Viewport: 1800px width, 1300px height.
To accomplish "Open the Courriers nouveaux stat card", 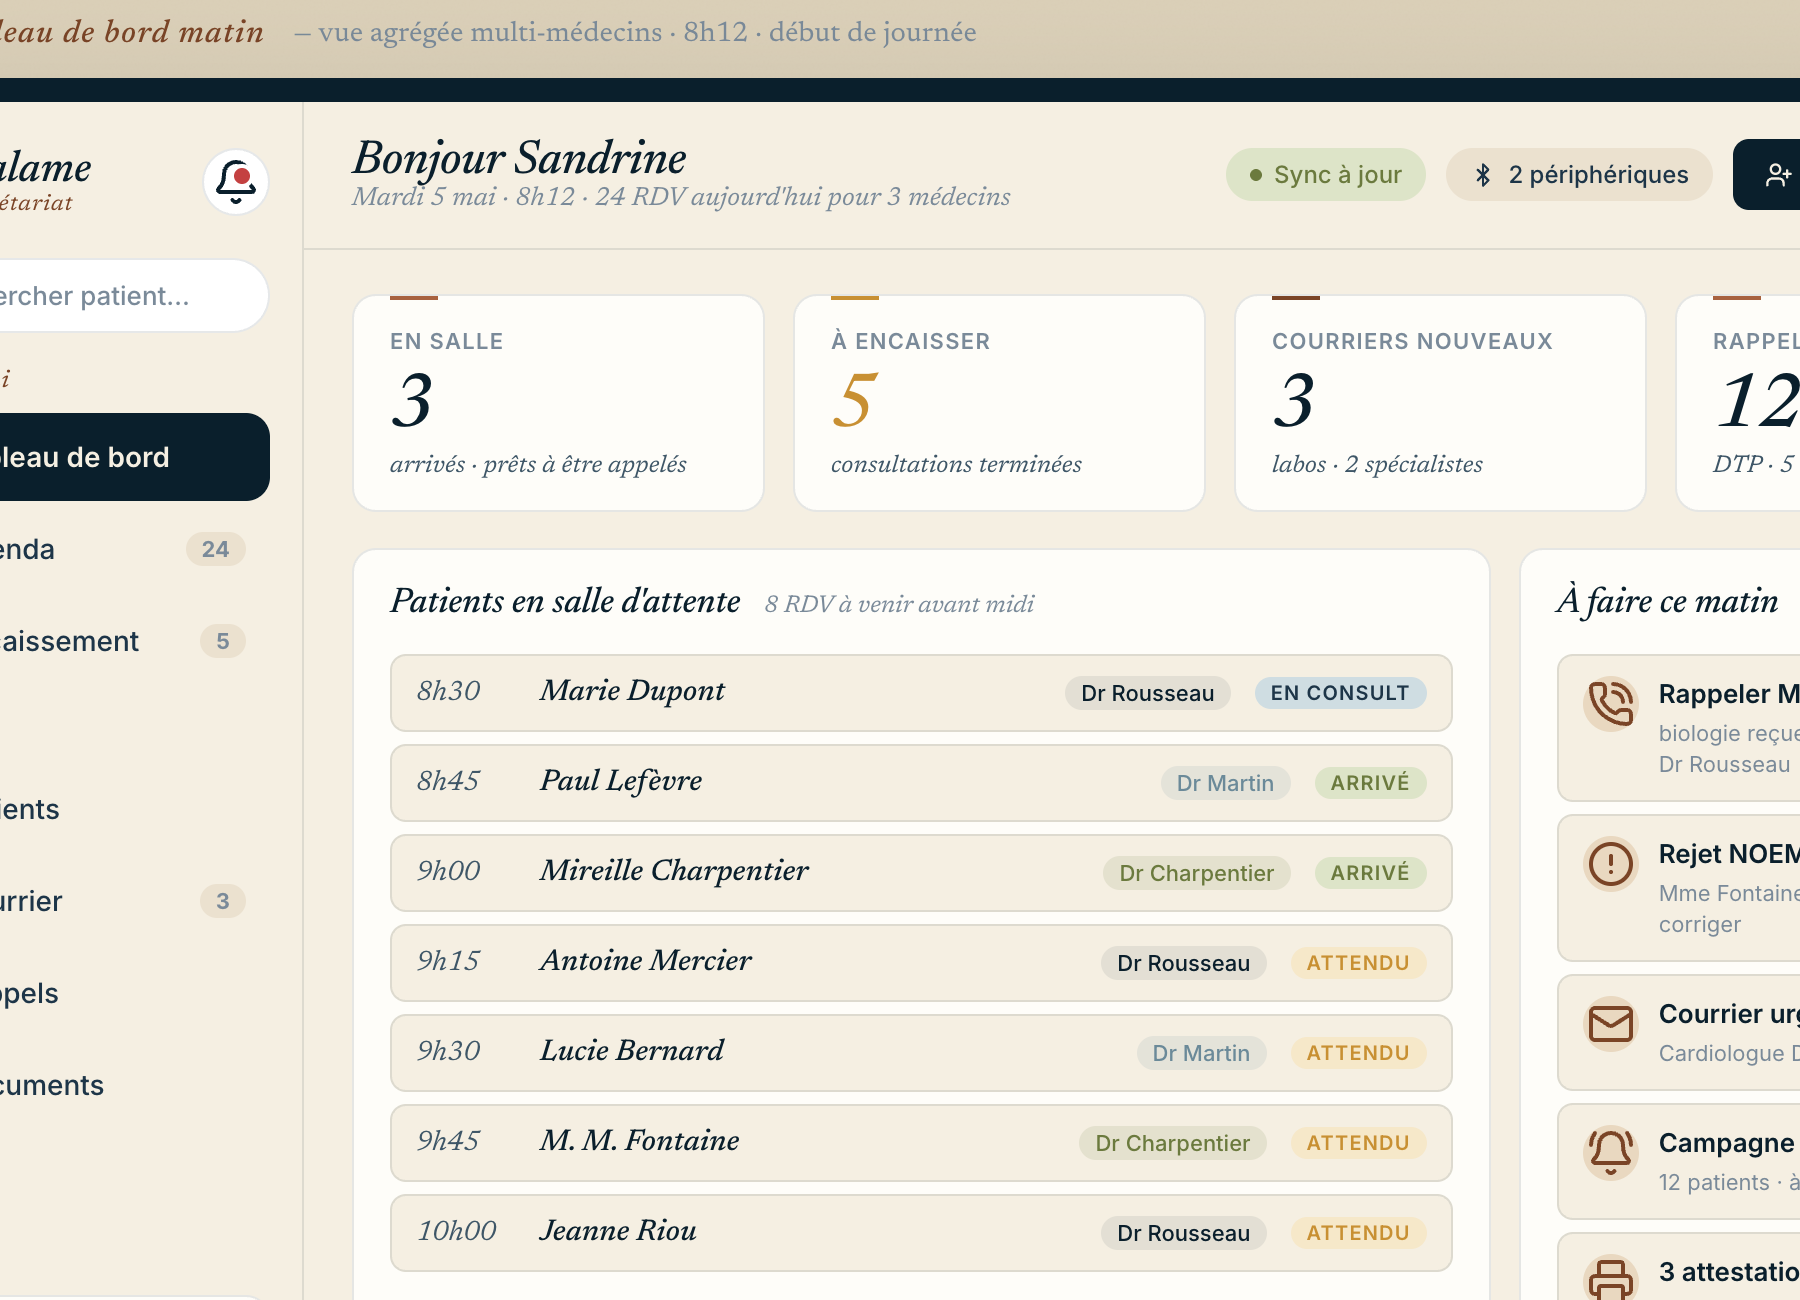I will pyautogui.click(x=1441, y=403).
